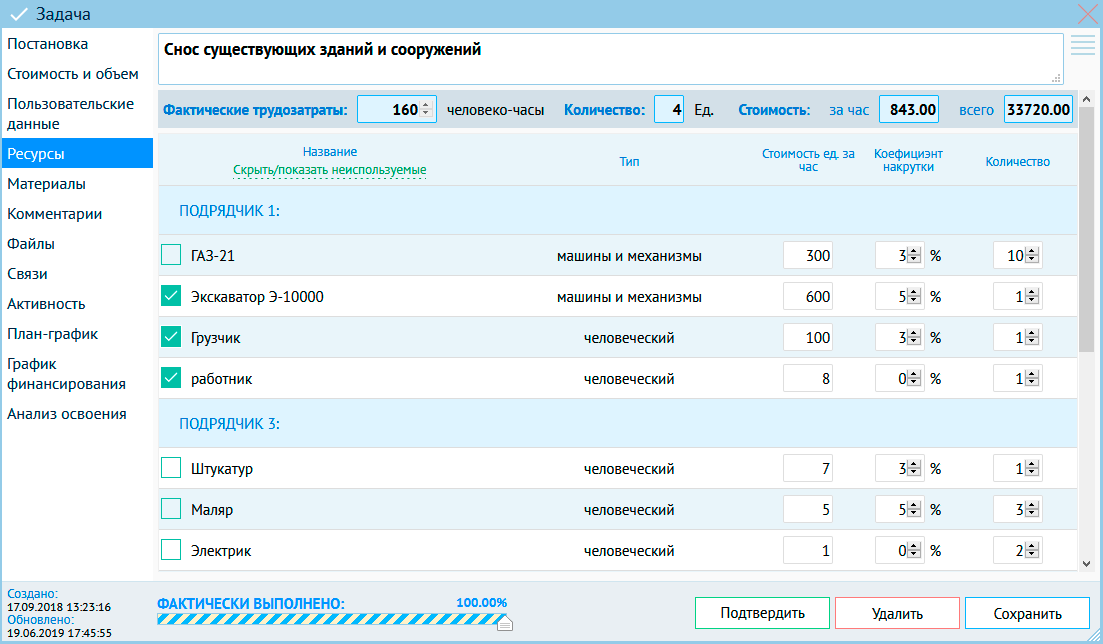
Task: Click the за час cost field 843.00
Action: (909, 110)
